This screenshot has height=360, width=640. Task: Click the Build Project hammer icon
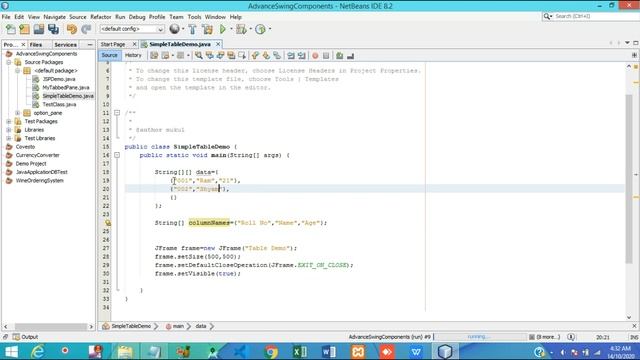pos(192,29)
